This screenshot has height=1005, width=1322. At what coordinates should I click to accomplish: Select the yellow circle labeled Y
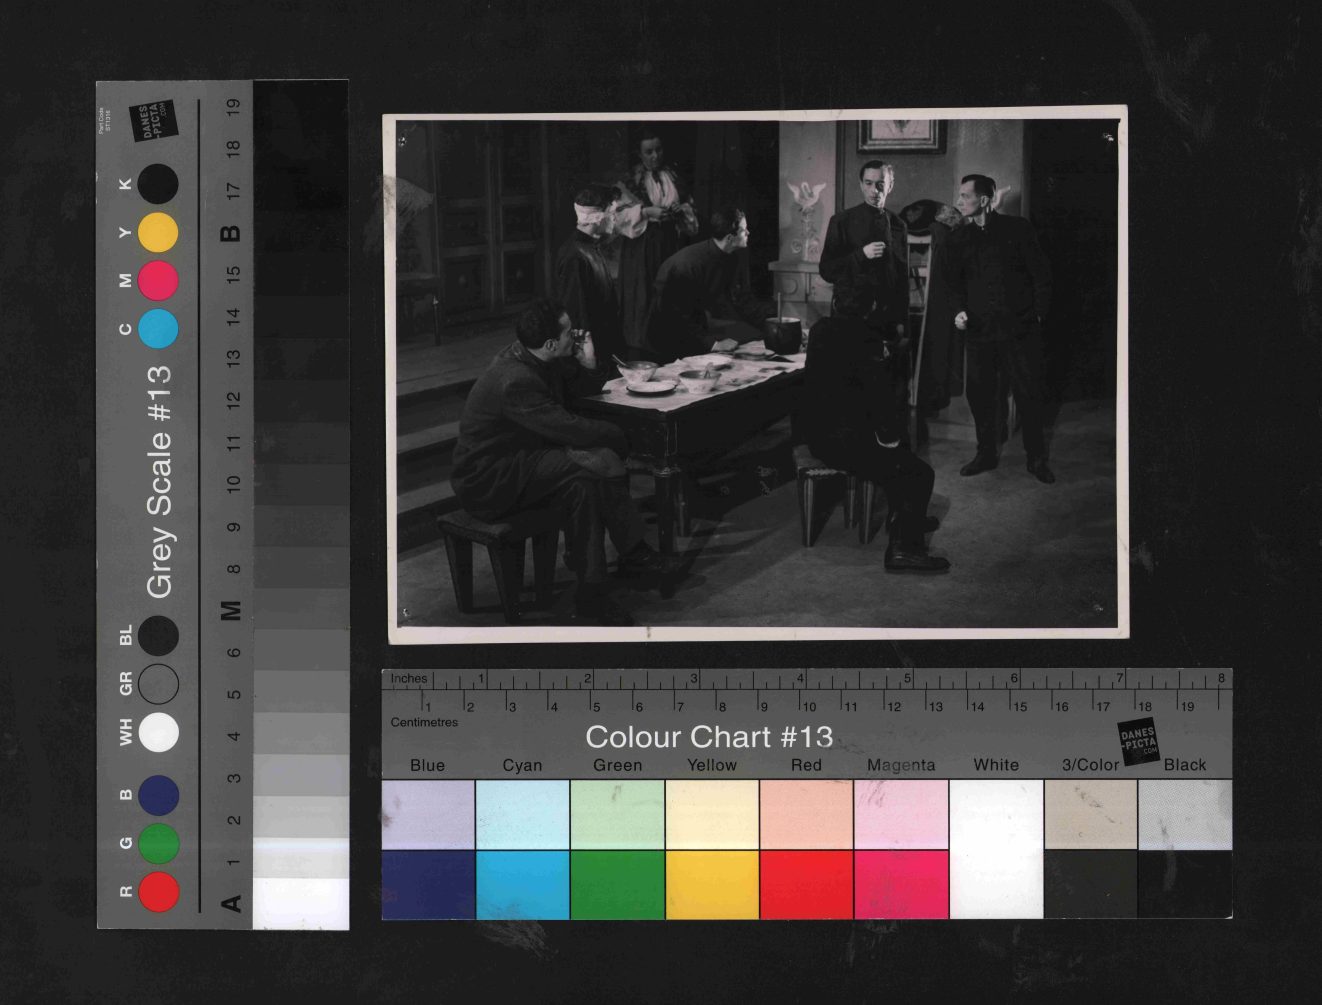tap(158, 233)
